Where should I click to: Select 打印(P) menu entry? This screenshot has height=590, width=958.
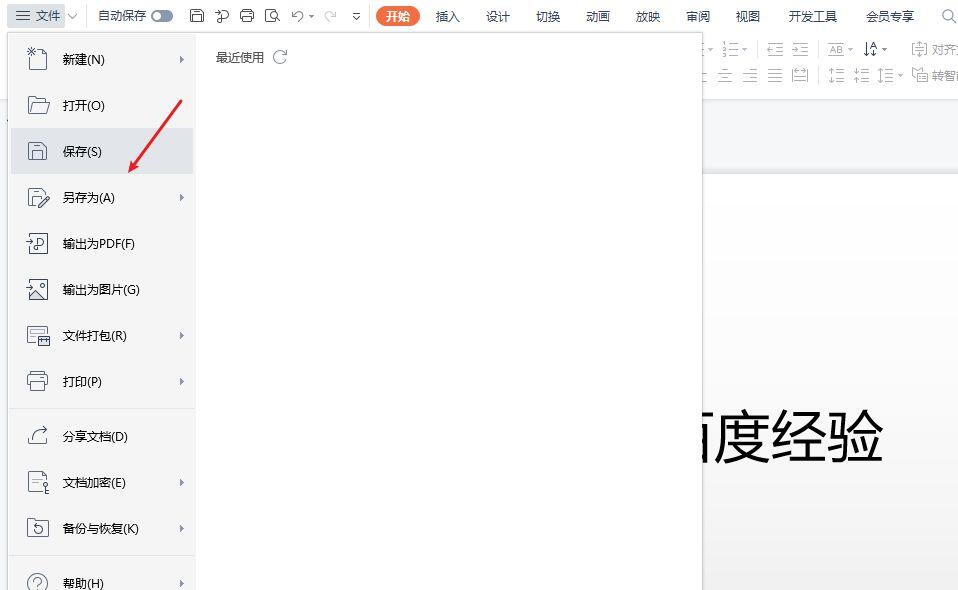tap(101, 381)
